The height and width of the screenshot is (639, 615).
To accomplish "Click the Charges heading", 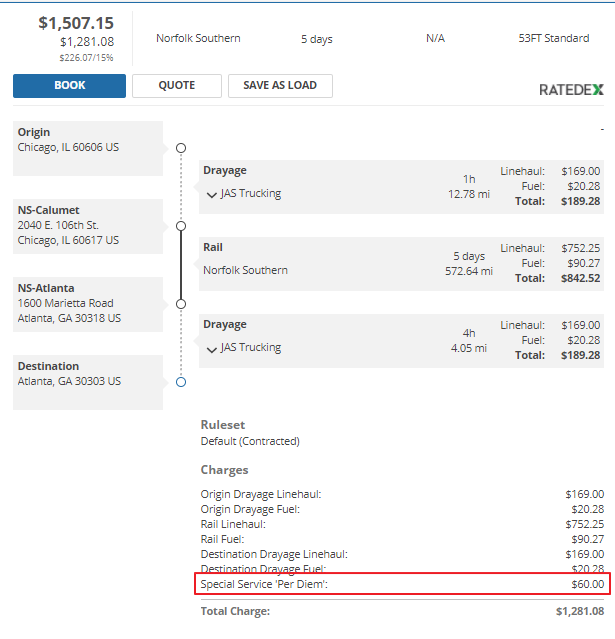I will (225, 470).
